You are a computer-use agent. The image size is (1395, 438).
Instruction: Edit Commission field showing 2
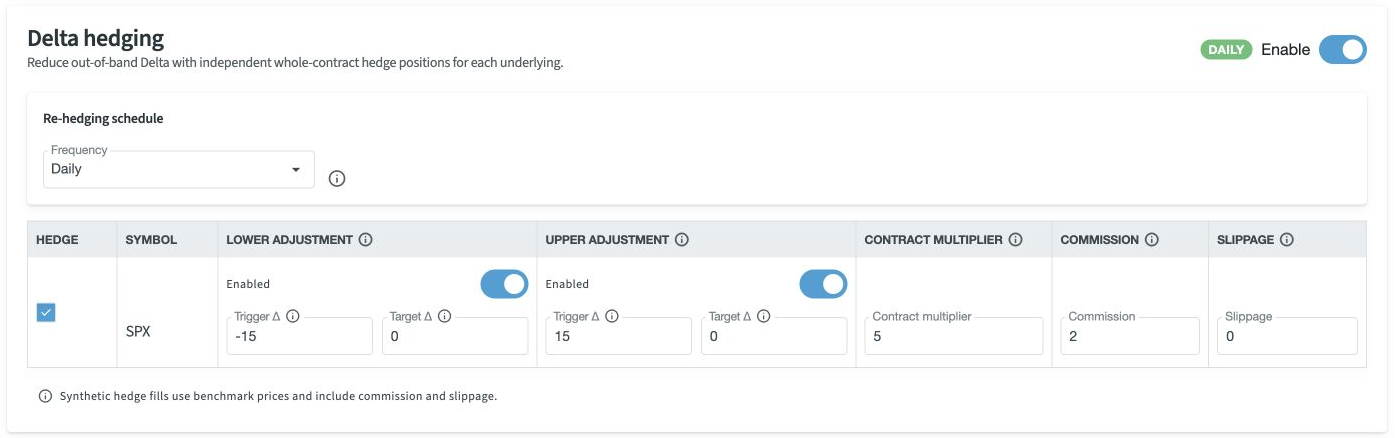coord(1130,336)
